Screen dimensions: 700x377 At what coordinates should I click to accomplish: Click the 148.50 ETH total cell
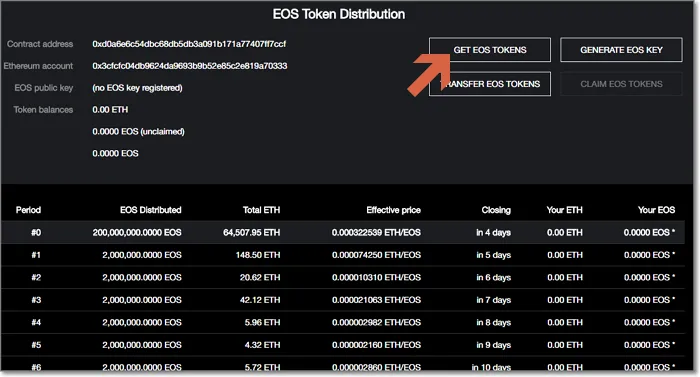(x=258, y=255)
